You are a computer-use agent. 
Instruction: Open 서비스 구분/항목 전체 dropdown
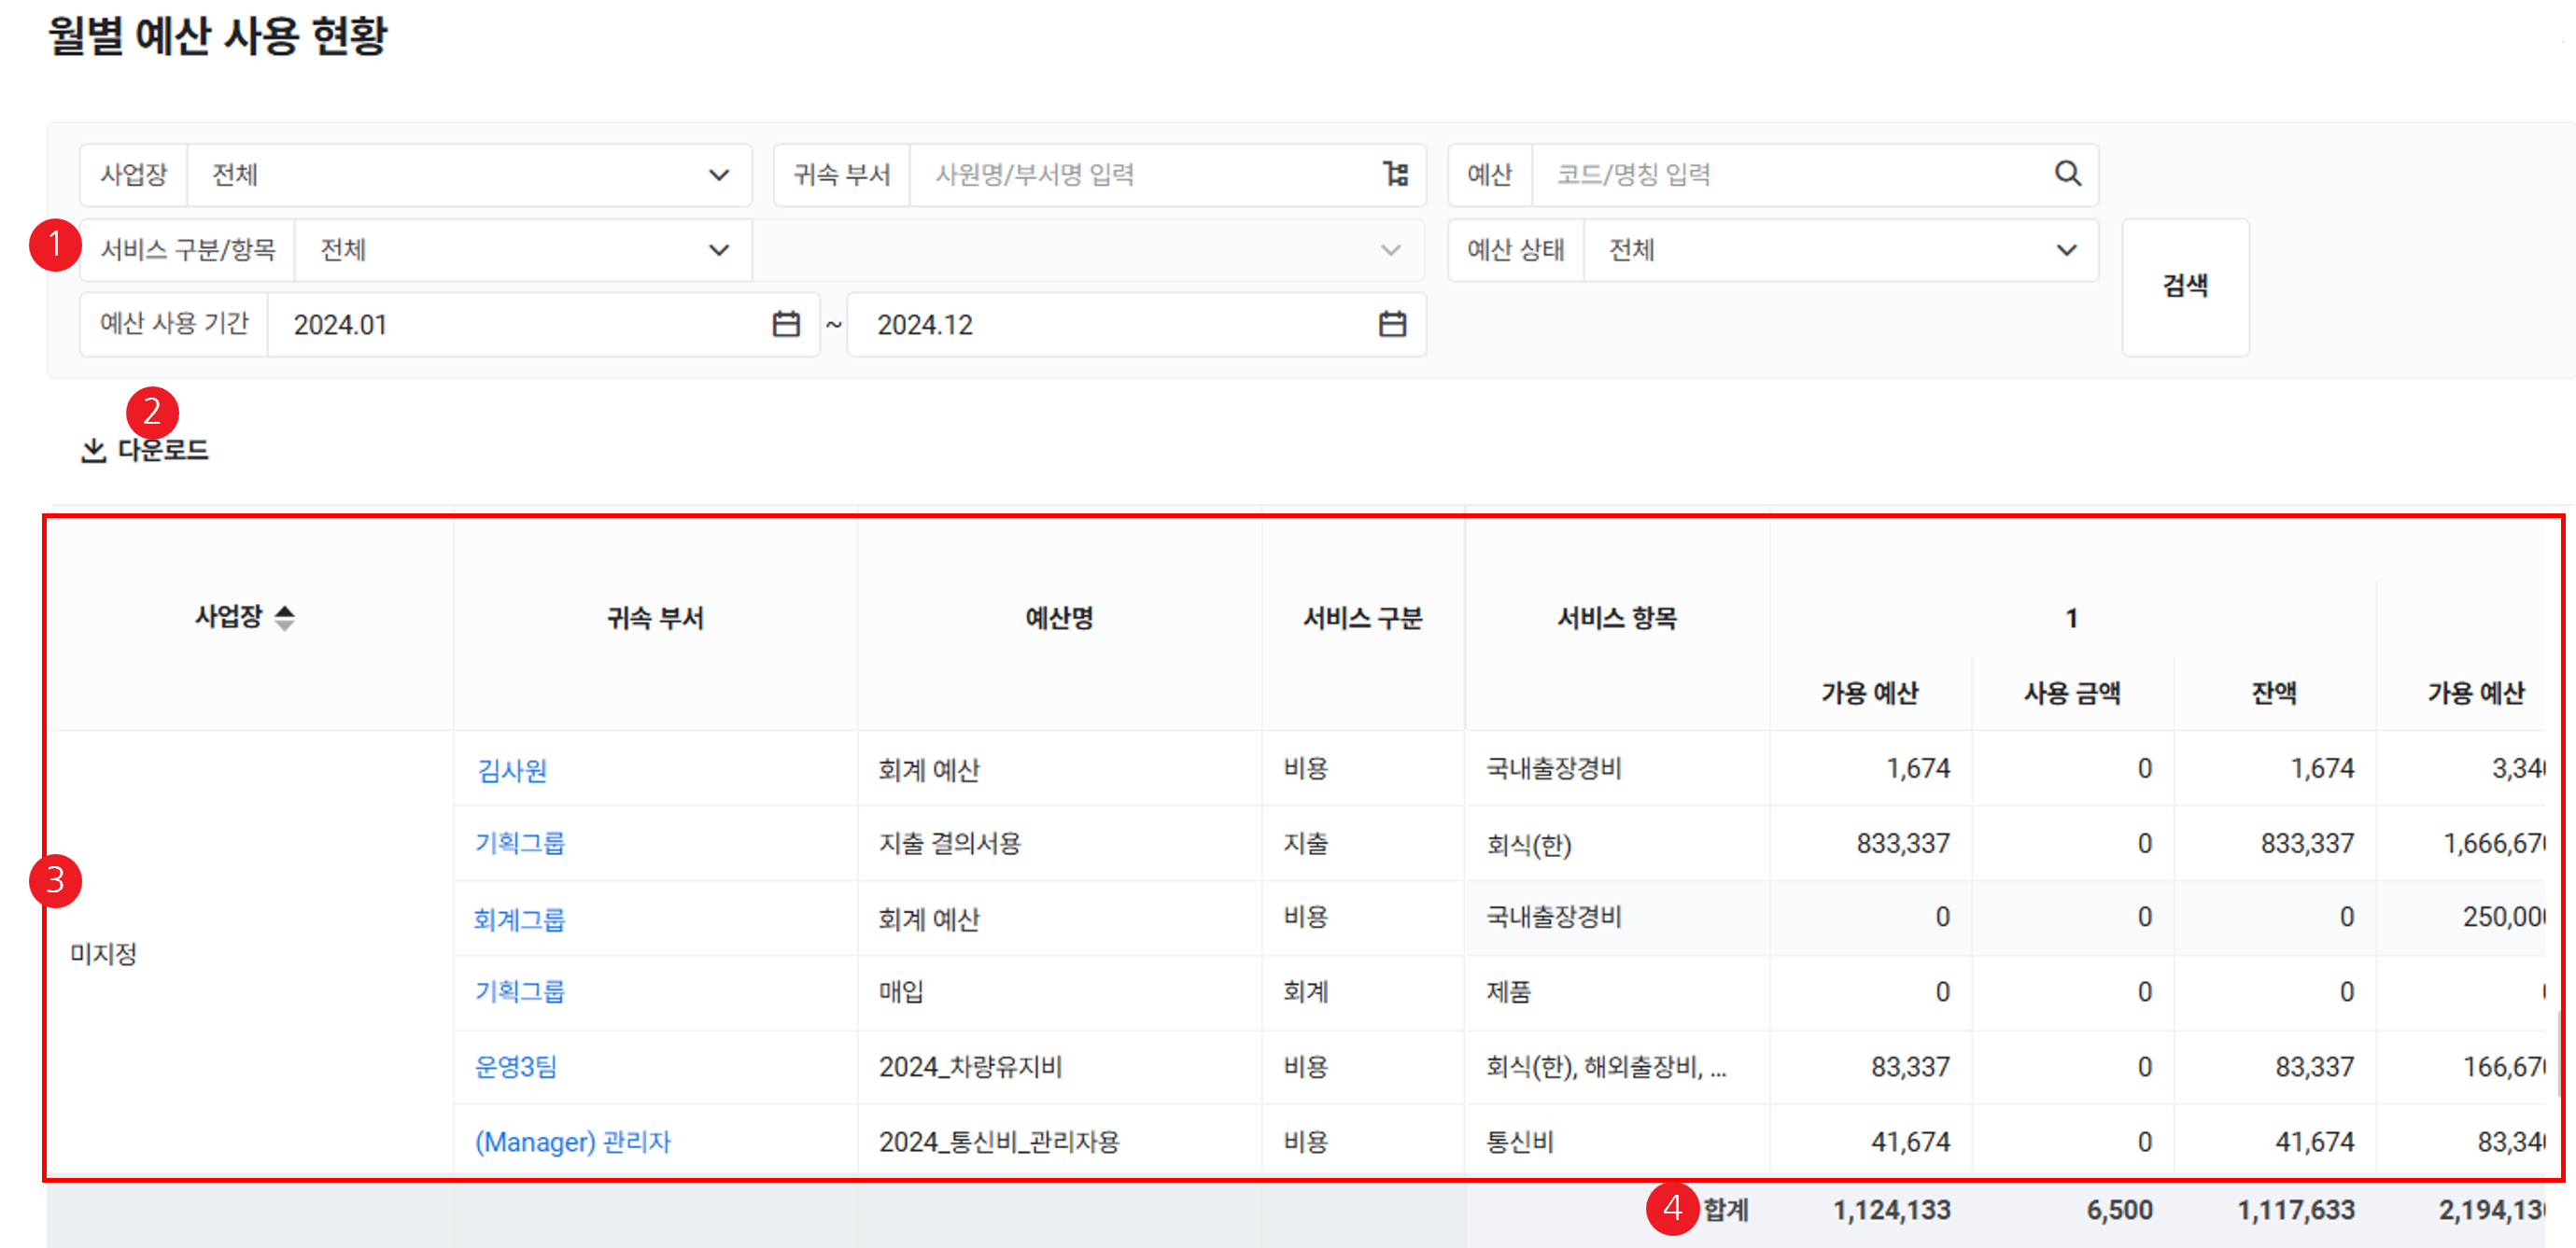(x=718, y=250)
